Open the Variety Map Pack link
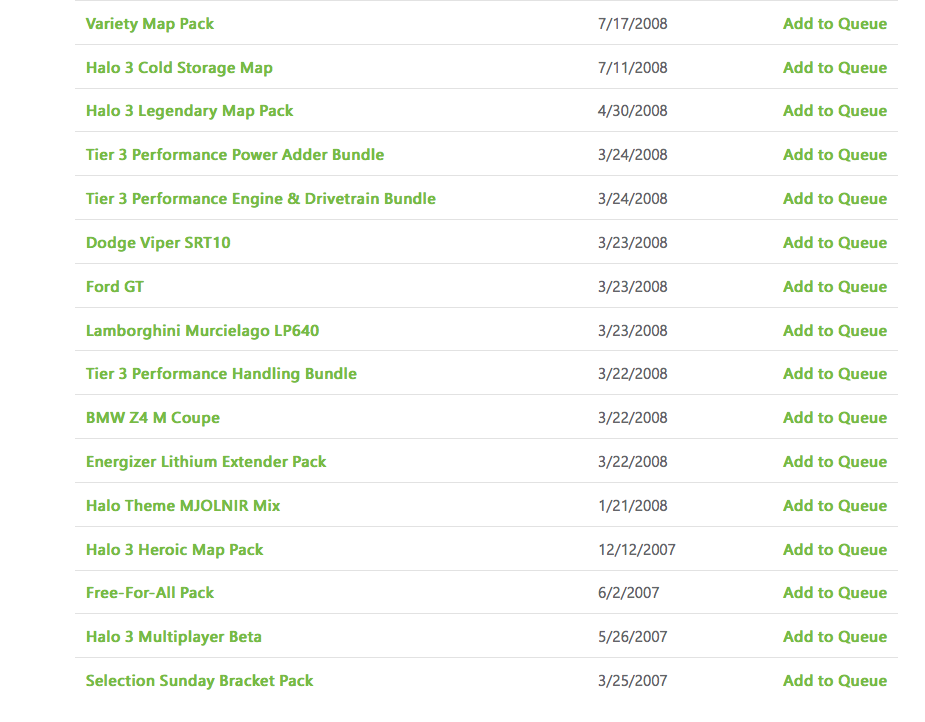This screenshot has width=925, height=722. coord(150,24)
